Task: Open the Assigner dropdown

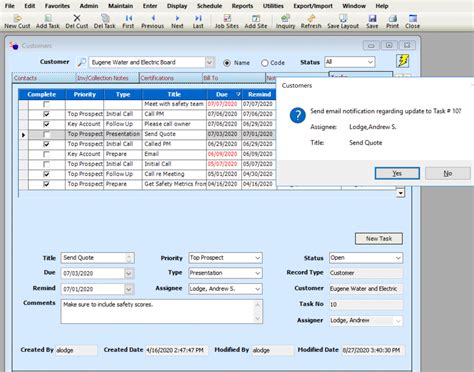Action: (398, 321)
